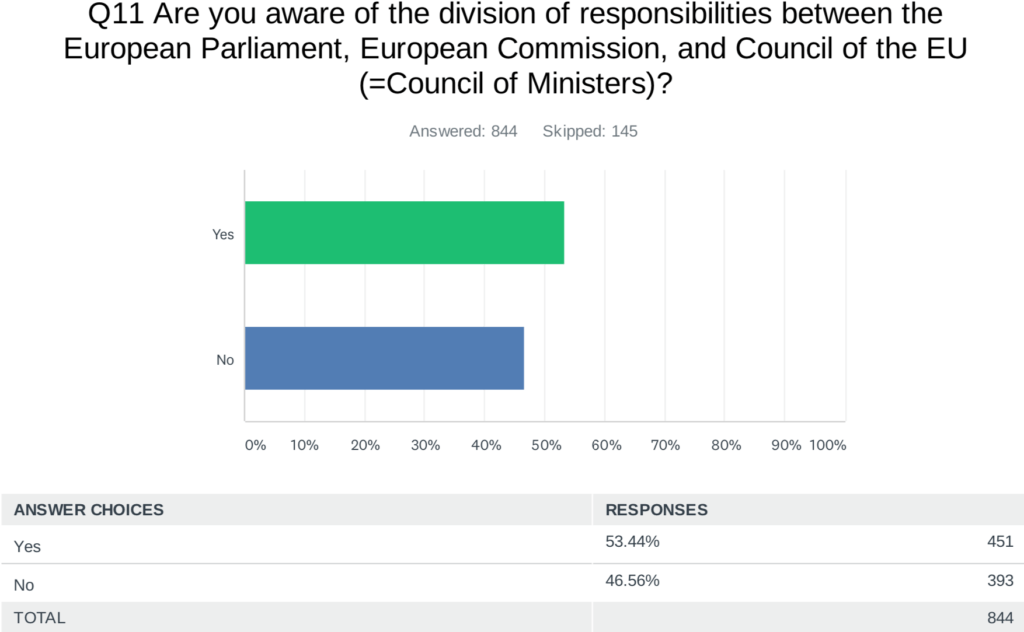Screen dimensions: 1024x632
Task: Click the 'Yes' y-axis label
Action: [223, 234]
